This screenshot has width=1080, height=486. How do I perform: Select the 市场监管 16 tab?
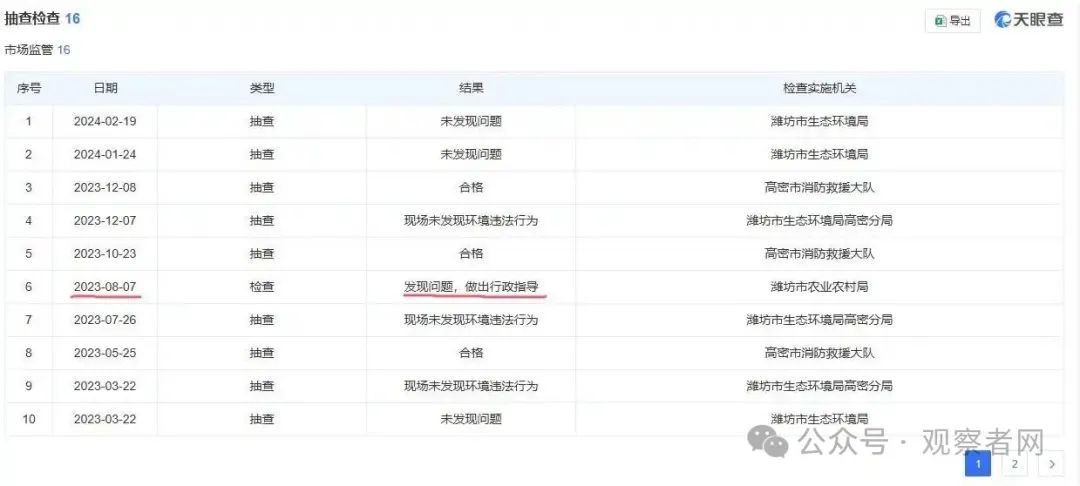[x=37, y=50]
